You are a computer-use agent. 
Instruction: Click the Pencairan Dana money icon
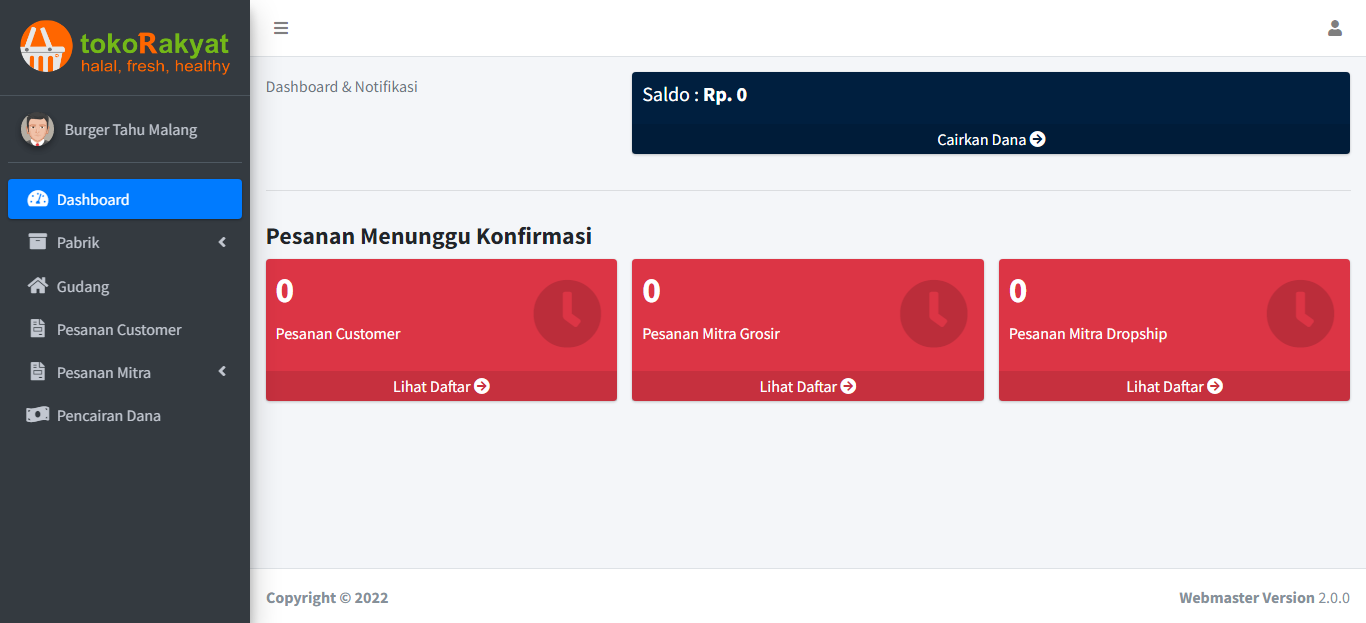click(38, 415)
